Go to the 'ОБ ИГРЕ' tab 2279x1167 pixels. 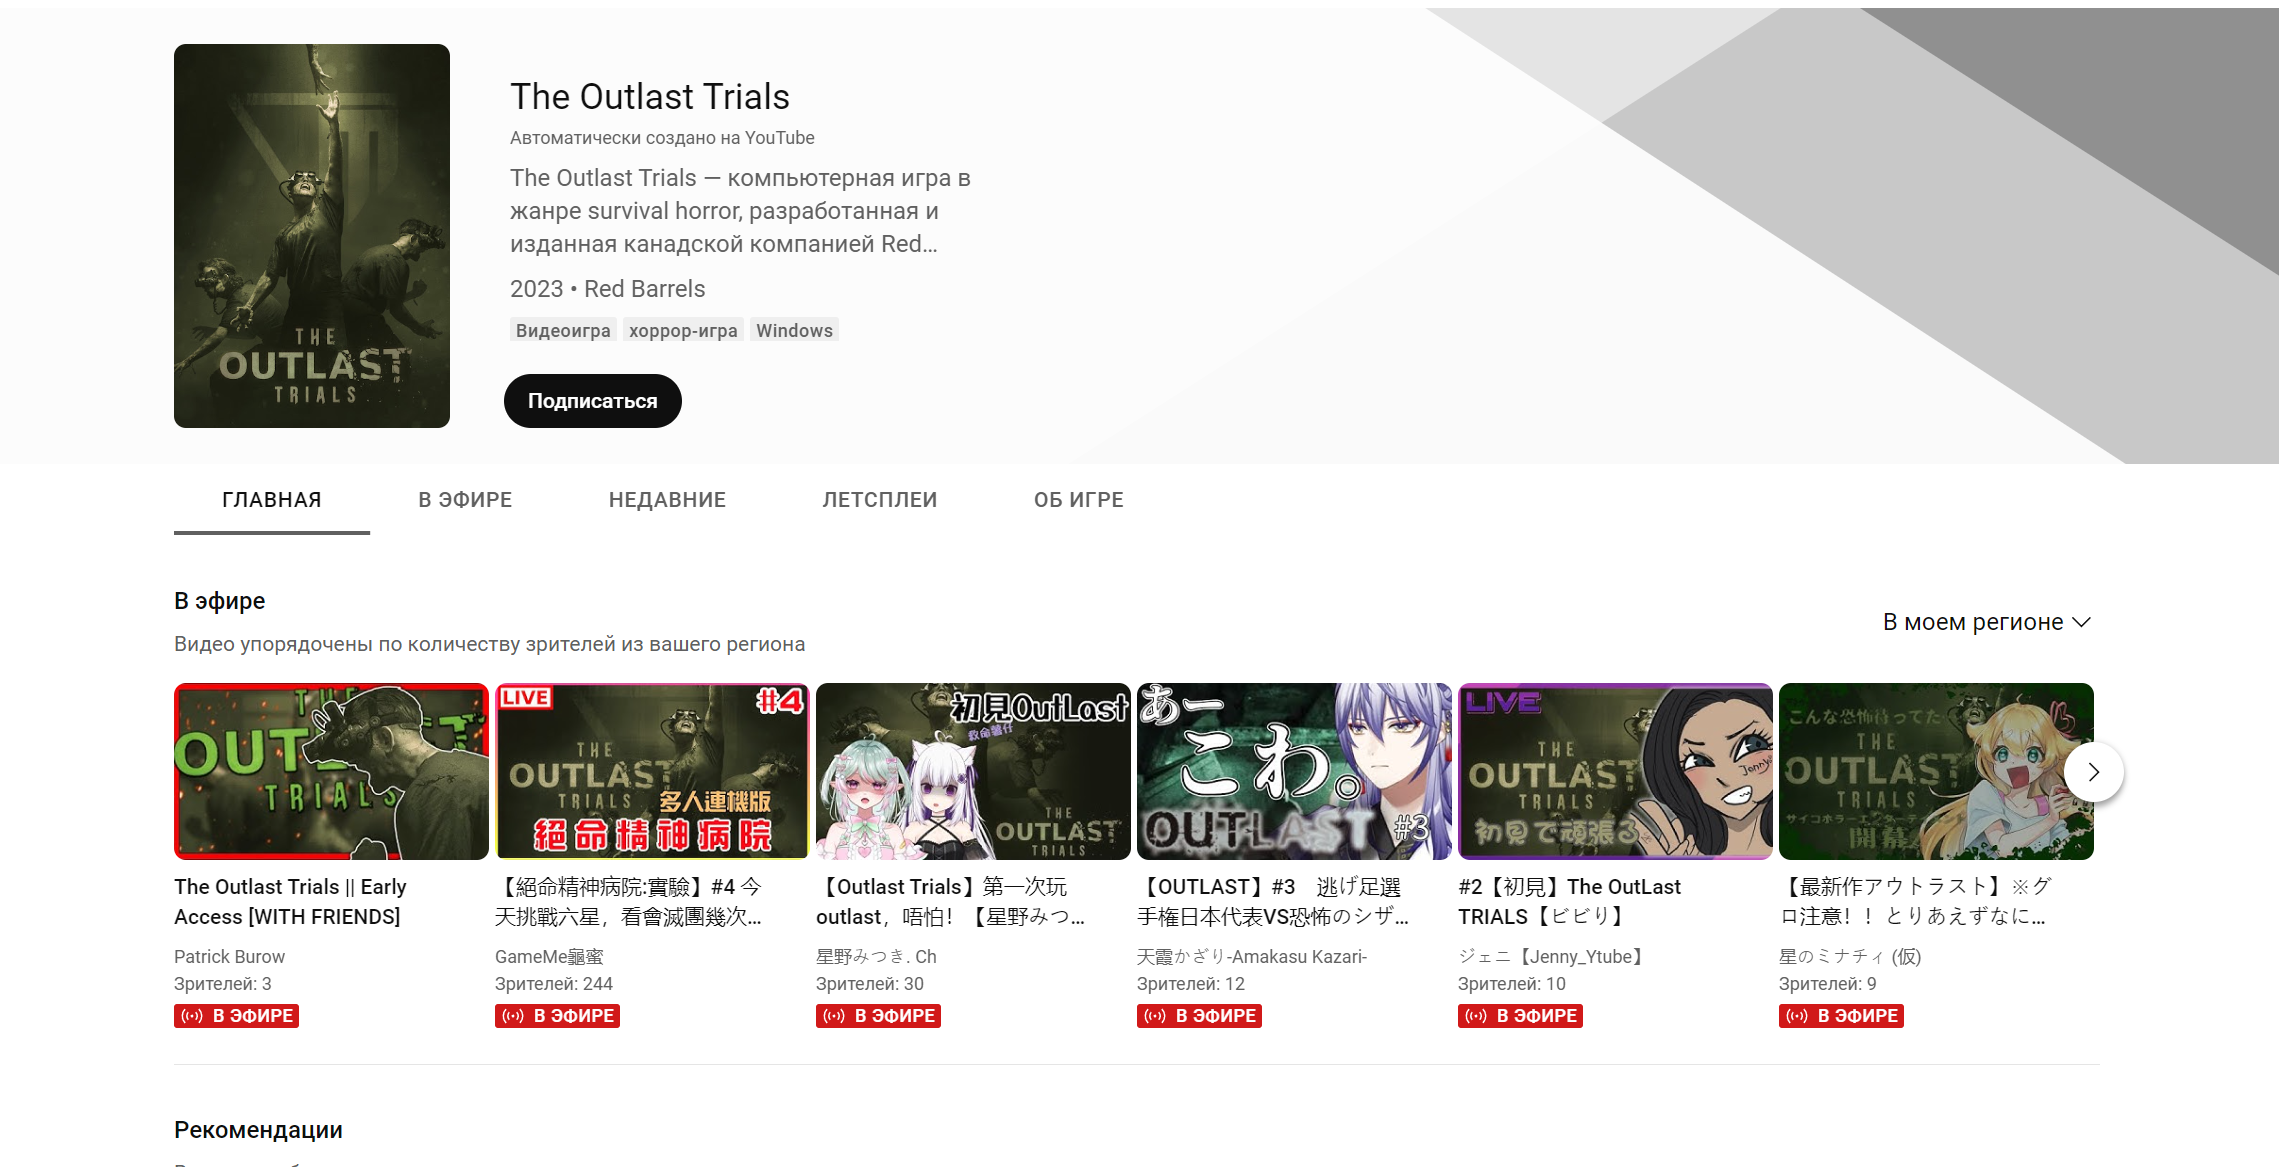click(1078, 500)
